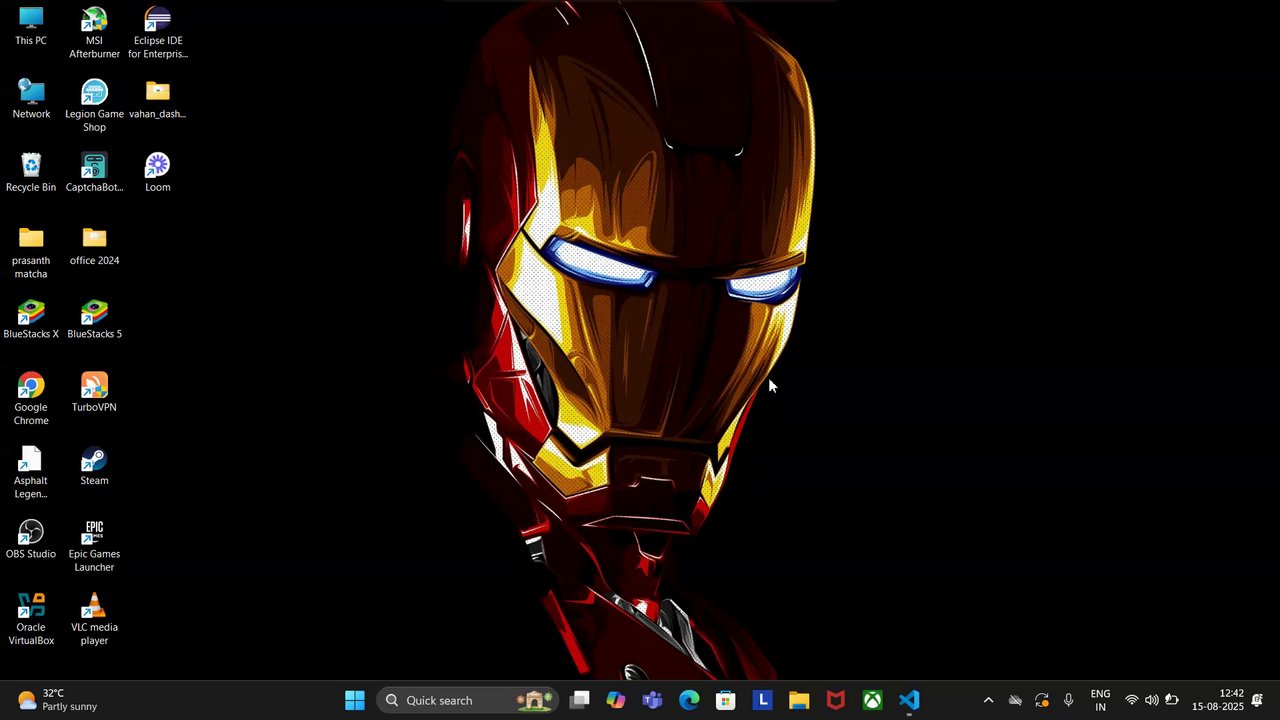Select the Eclipse IDE for Enterprise shortcut
Viewport: 1280px width, 720px height.
point(158,33)
